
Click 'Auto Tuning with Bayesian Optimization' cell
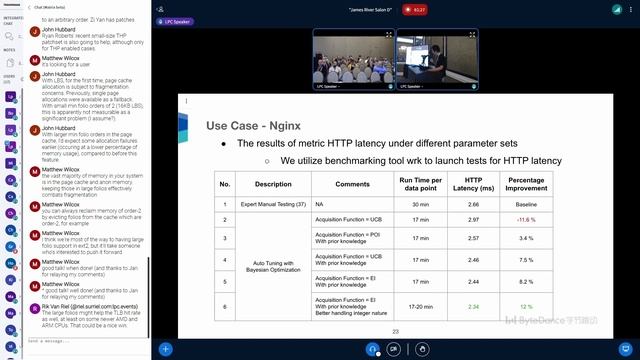[273, 267]
